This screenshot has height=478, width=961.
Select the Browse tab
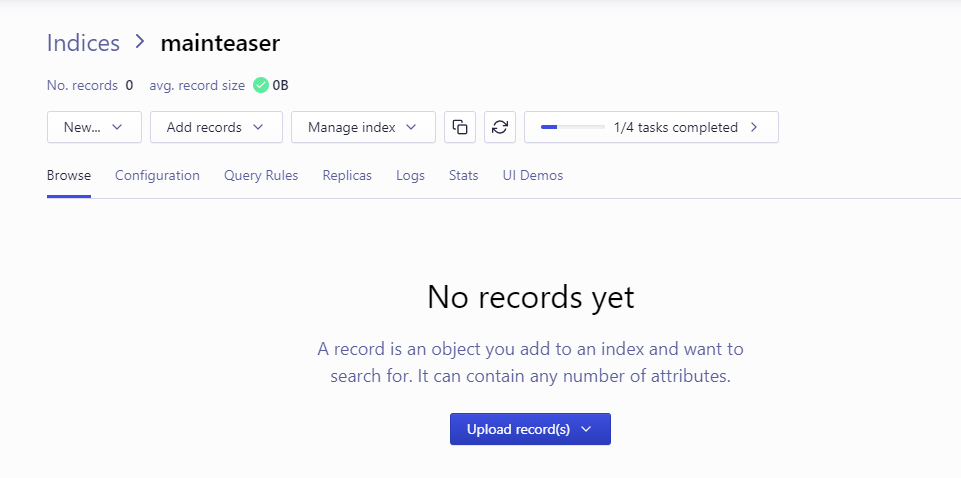click(69, 175)
